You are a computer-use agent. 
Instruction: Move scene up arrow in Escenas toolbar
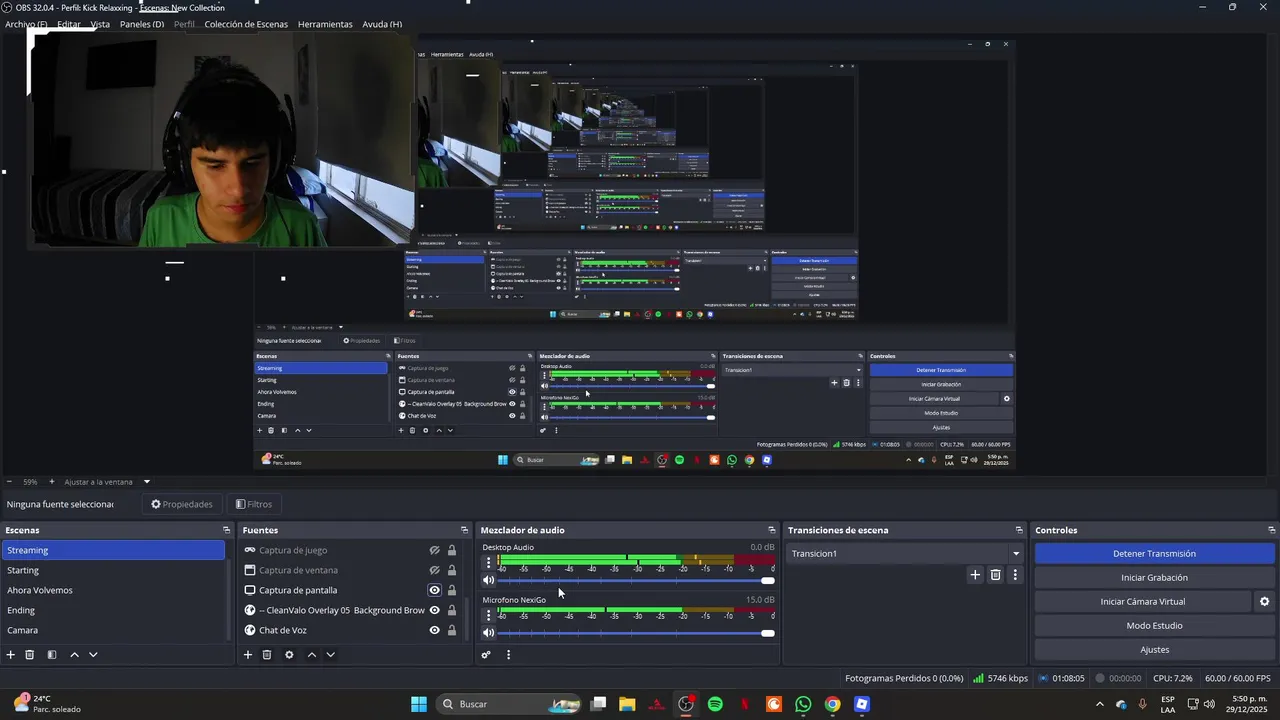[74, 655]
